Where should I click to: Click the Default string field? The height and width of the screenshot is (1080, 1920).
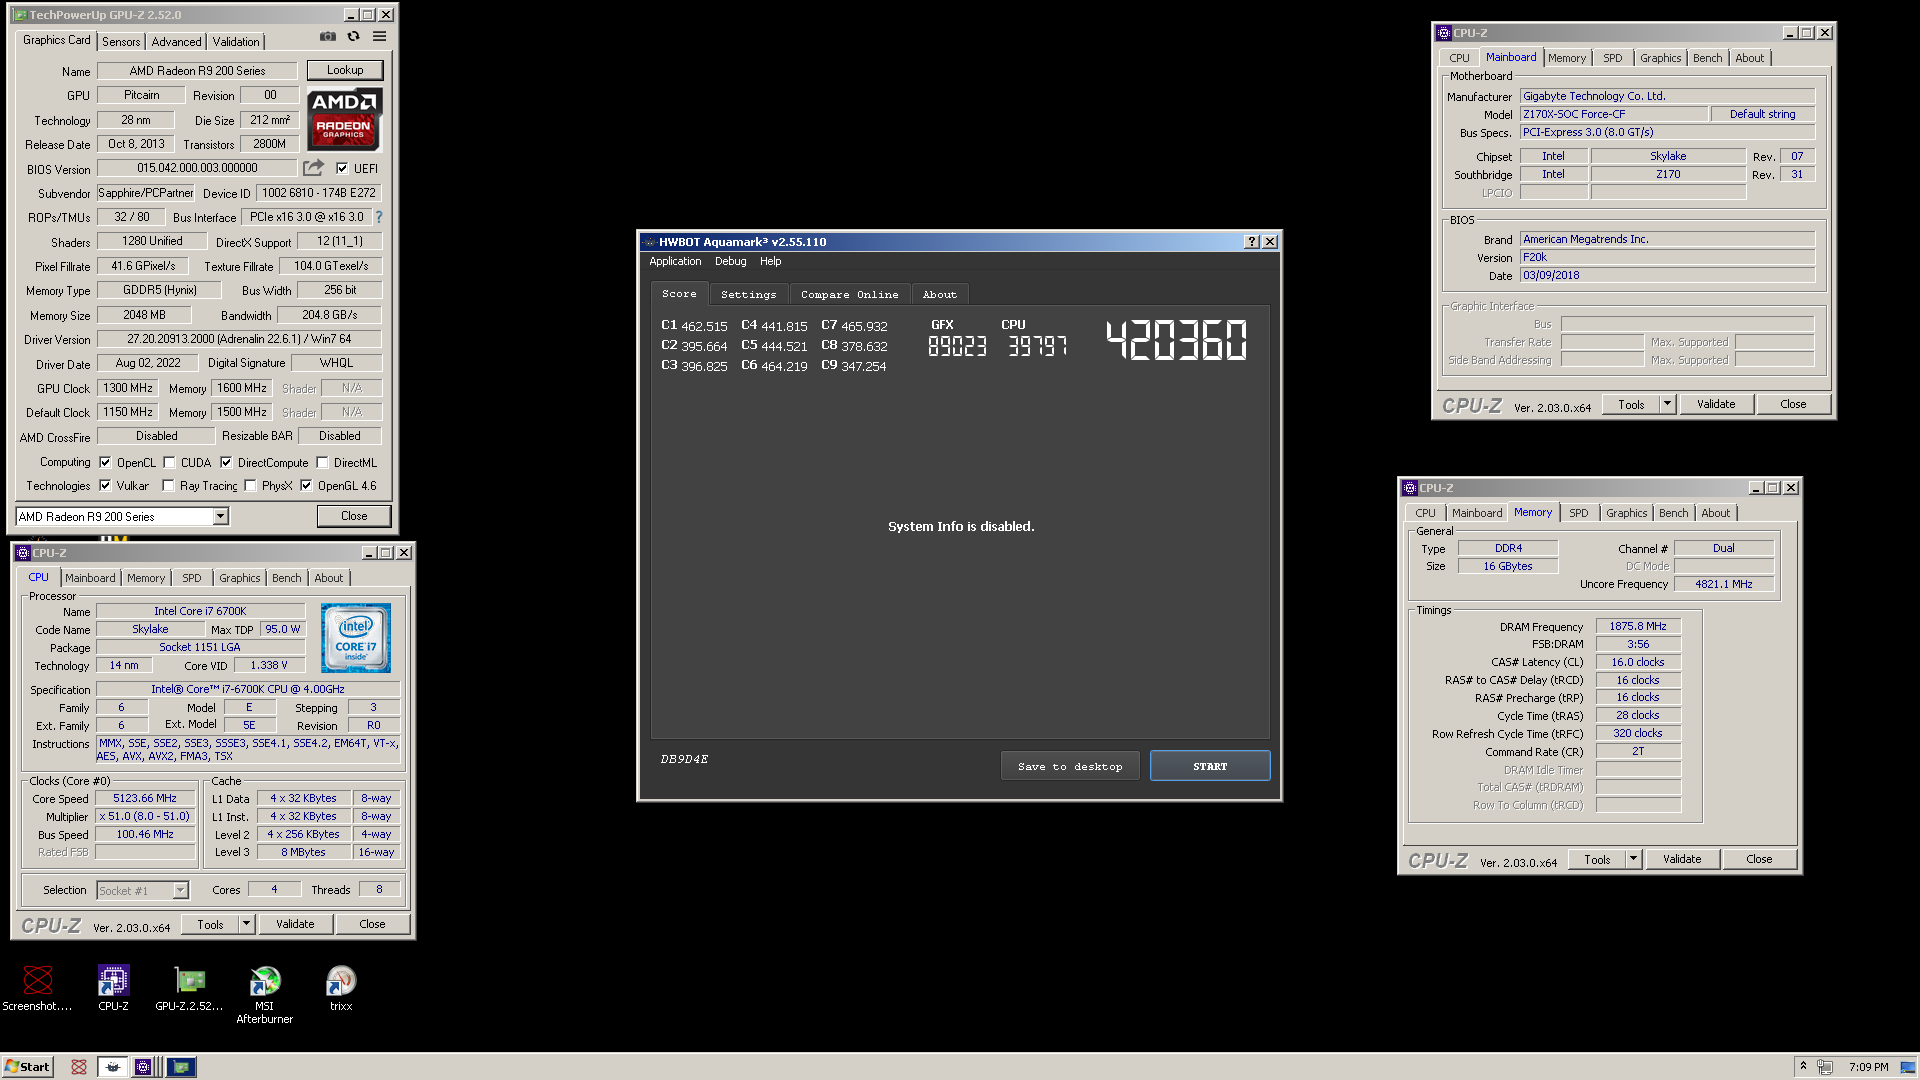pyautogui.click(x=1762, y=114)
